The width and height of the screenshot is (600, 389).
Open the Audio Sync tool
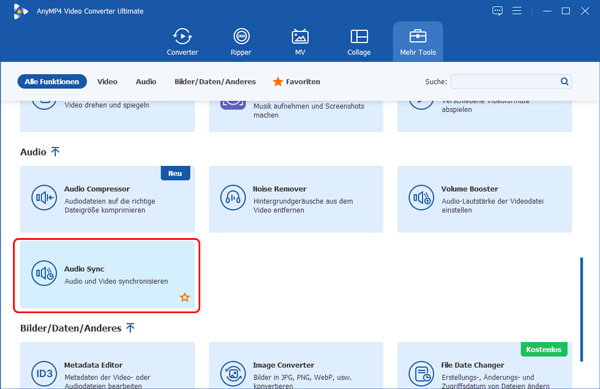click(x=107, y=275)
